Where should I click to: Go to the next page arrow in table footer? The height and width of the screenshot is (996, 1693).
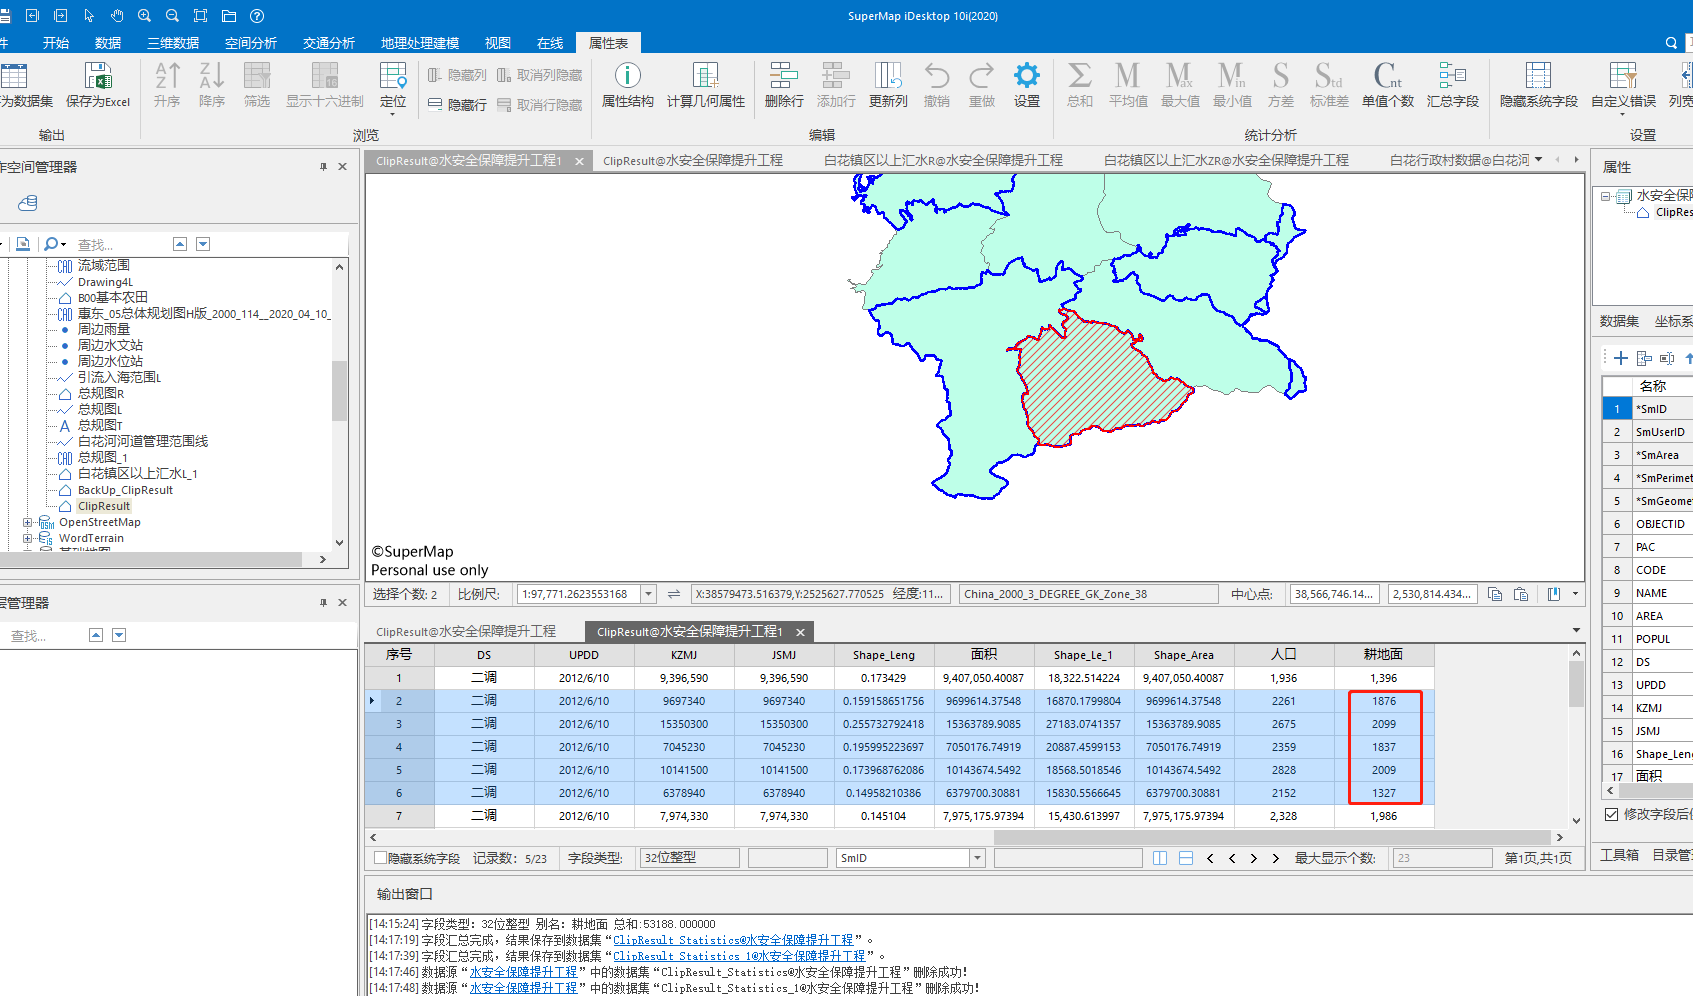(1254, 858)
